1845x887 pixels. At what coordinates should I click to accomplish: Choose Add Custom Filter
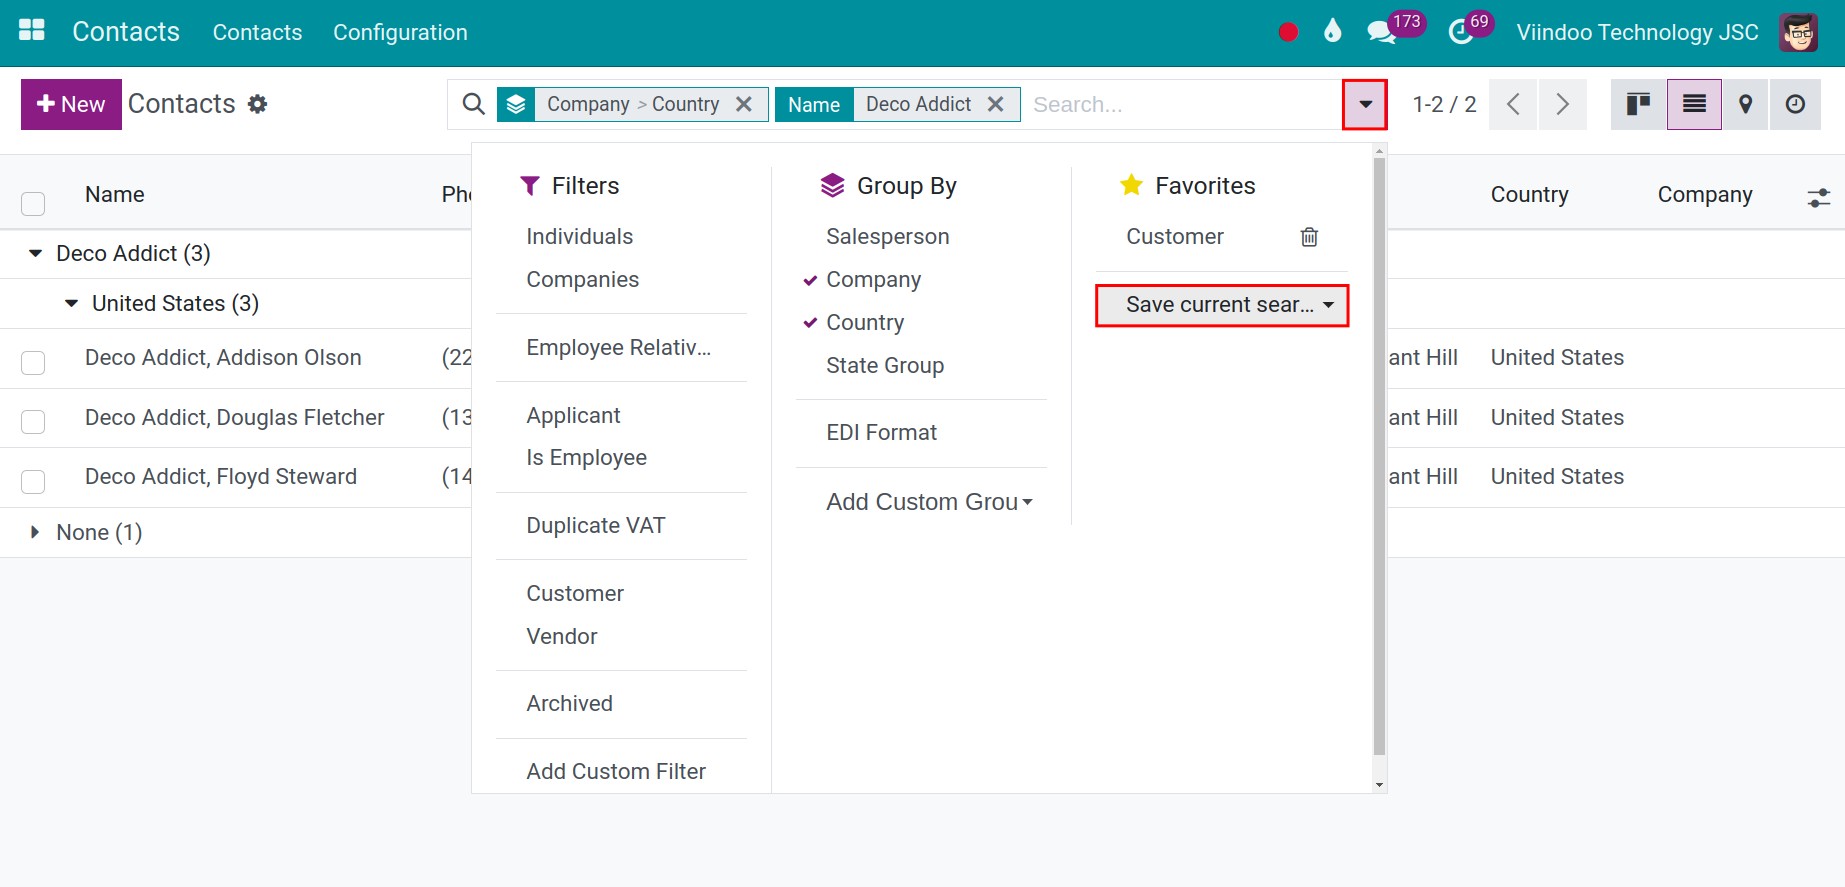tap(616, 772)
